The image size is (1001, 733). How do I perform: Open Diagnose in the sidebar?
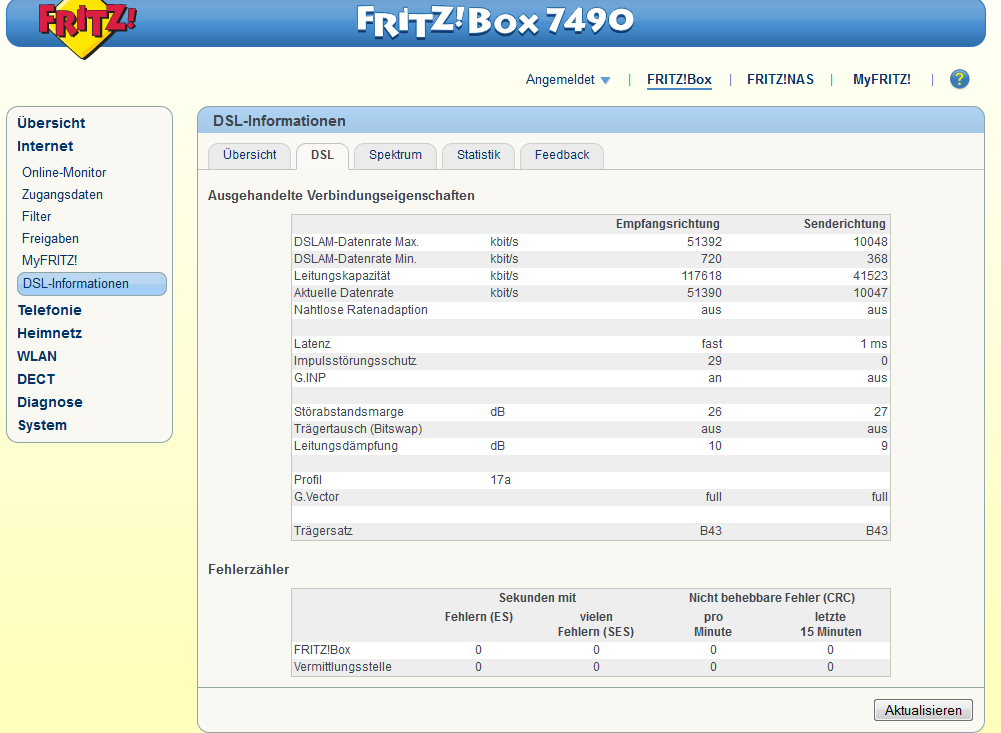[50, 402]
